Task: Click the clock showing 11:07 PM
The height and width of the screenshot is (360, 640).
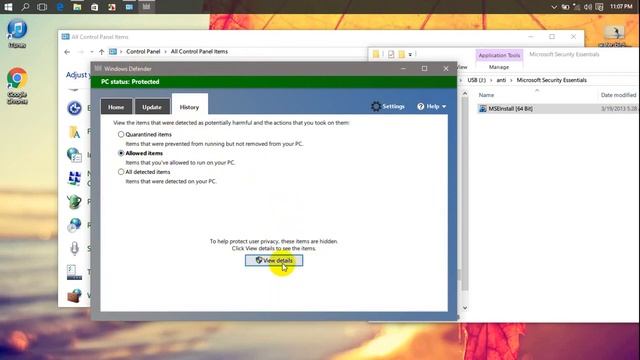Action: [621, 7]
